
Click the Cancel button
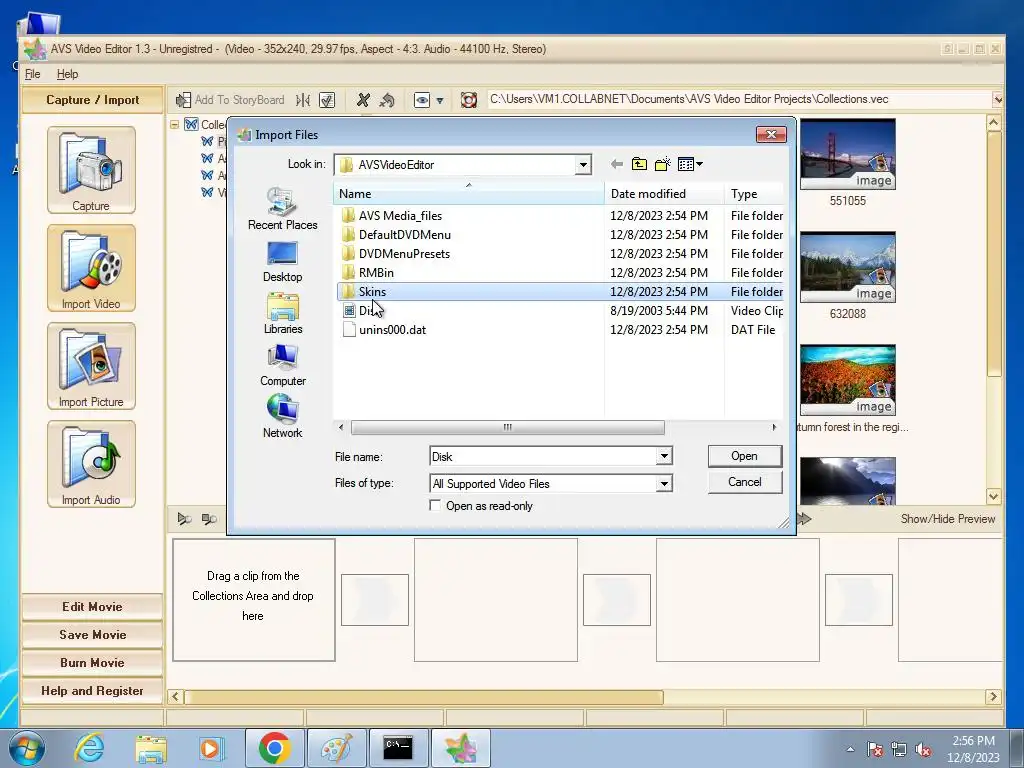pos(744,482)
